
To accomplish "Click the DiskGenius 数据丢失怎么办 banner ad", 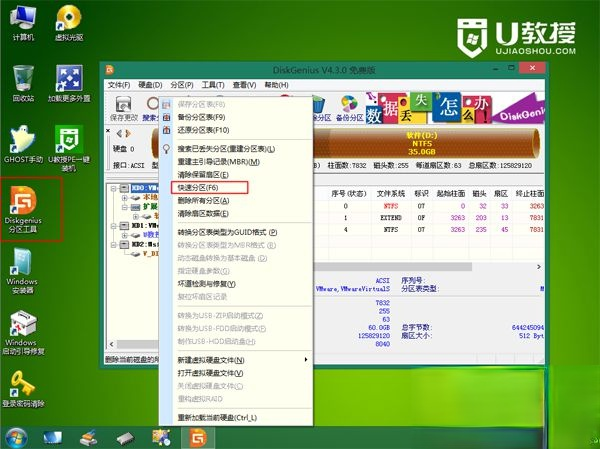I will click(x=455, y=108).
